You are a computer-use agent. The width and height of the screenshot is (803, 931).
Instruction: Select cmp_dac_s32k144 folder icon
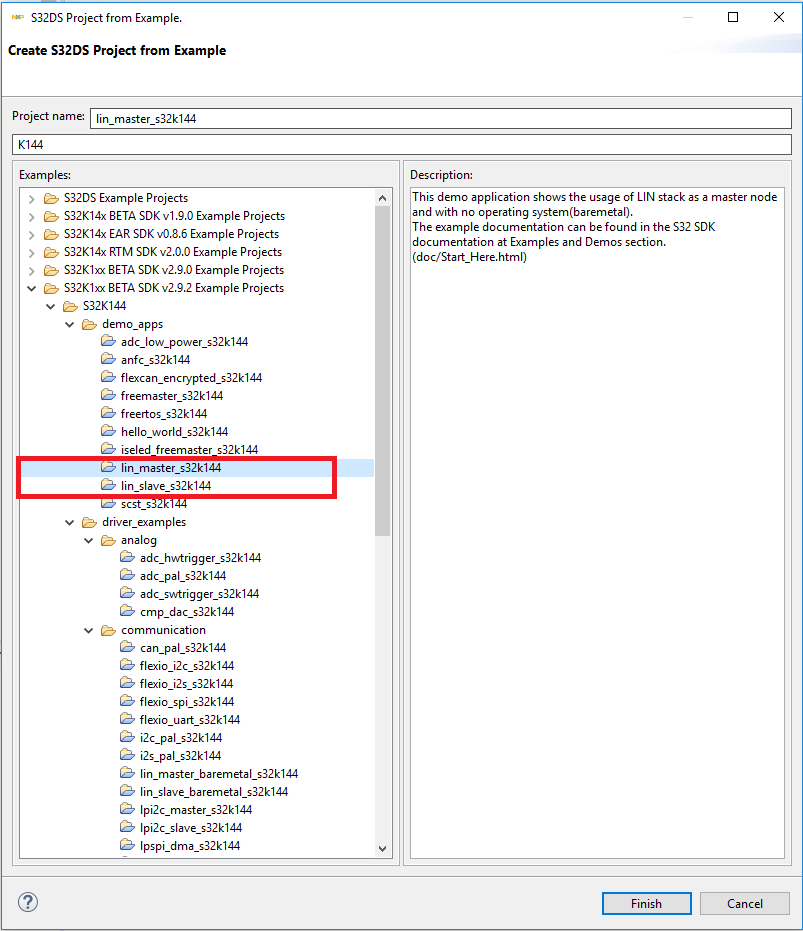coord(127,611)
